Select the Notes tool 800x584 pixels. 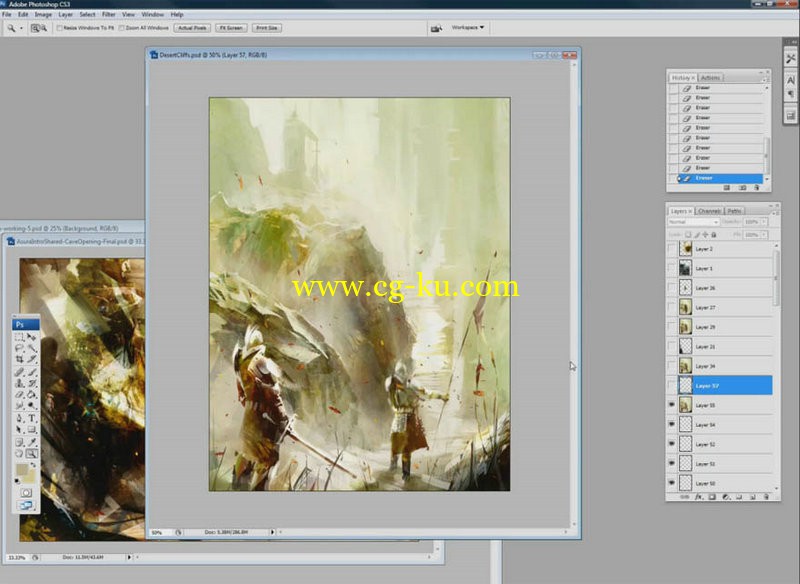click(19, 442)
